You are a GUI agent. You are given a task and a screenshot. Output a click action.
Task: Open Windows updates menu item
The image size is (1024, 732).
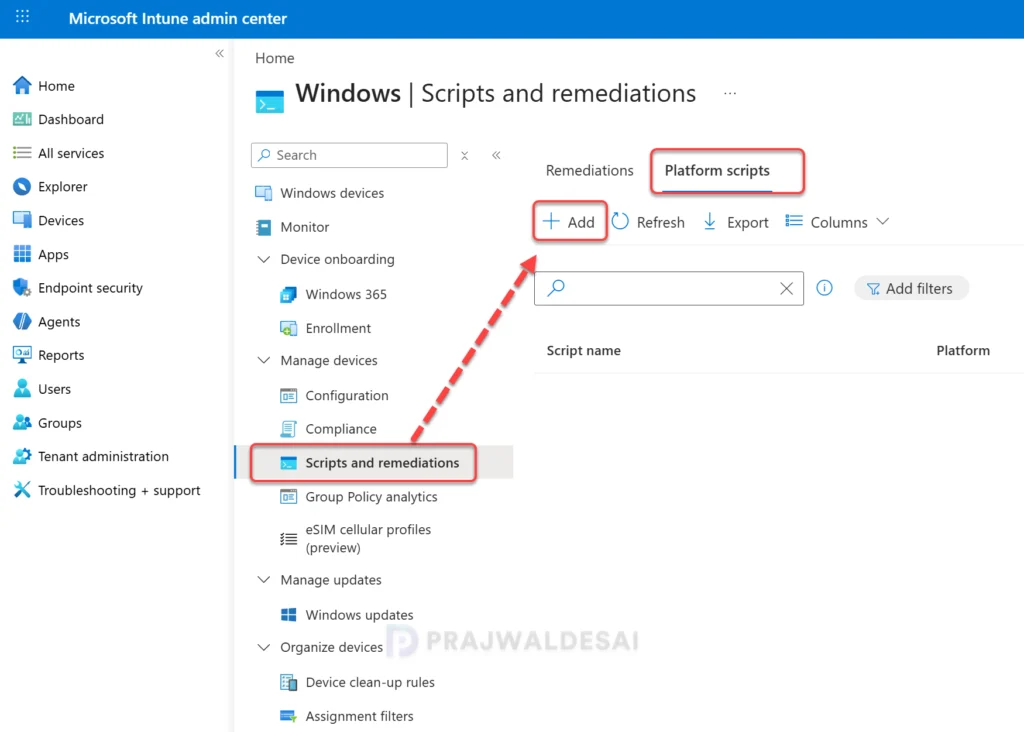tap(359, 615)
